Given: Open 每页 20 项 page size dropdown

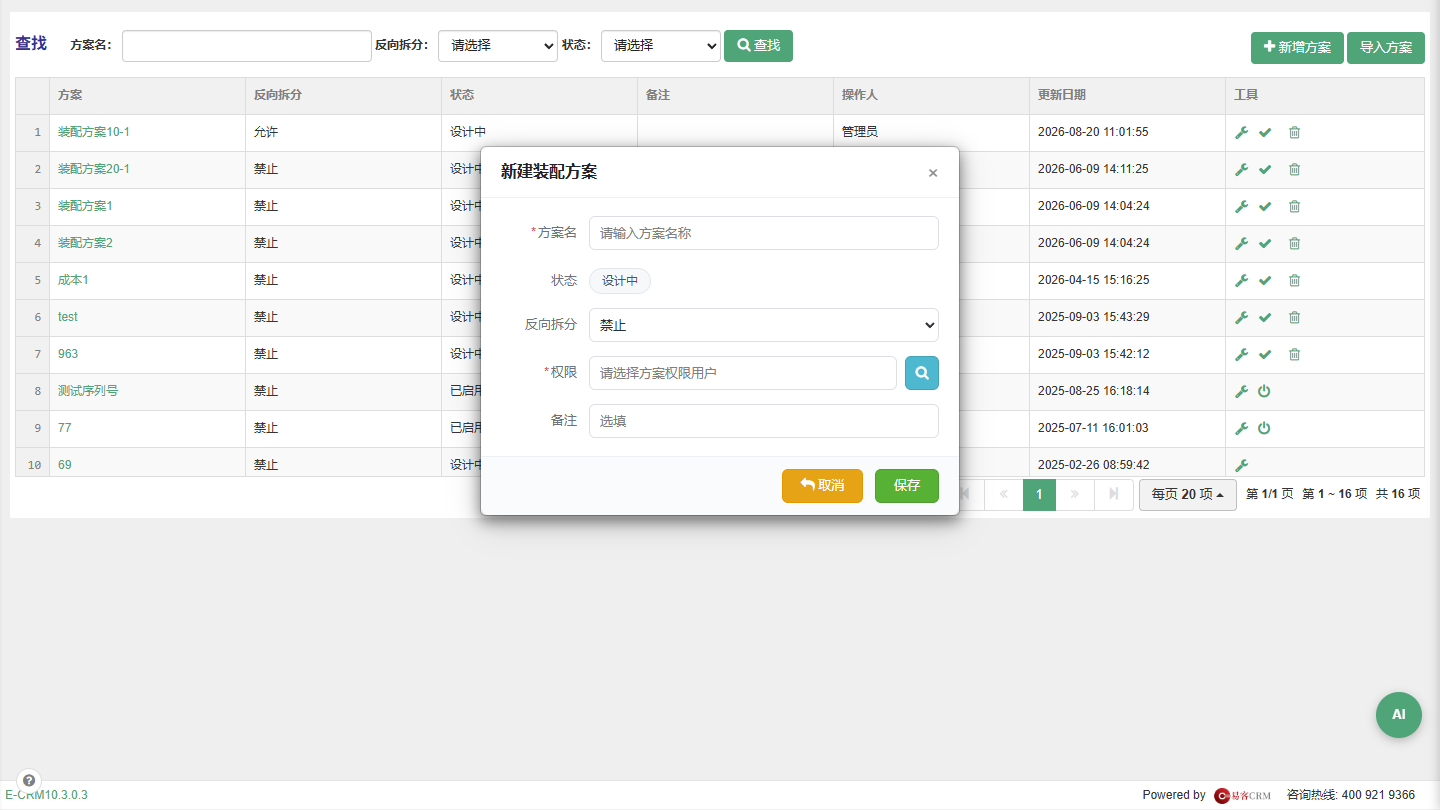Looking at the screenshot, I should coord(1188,494).
